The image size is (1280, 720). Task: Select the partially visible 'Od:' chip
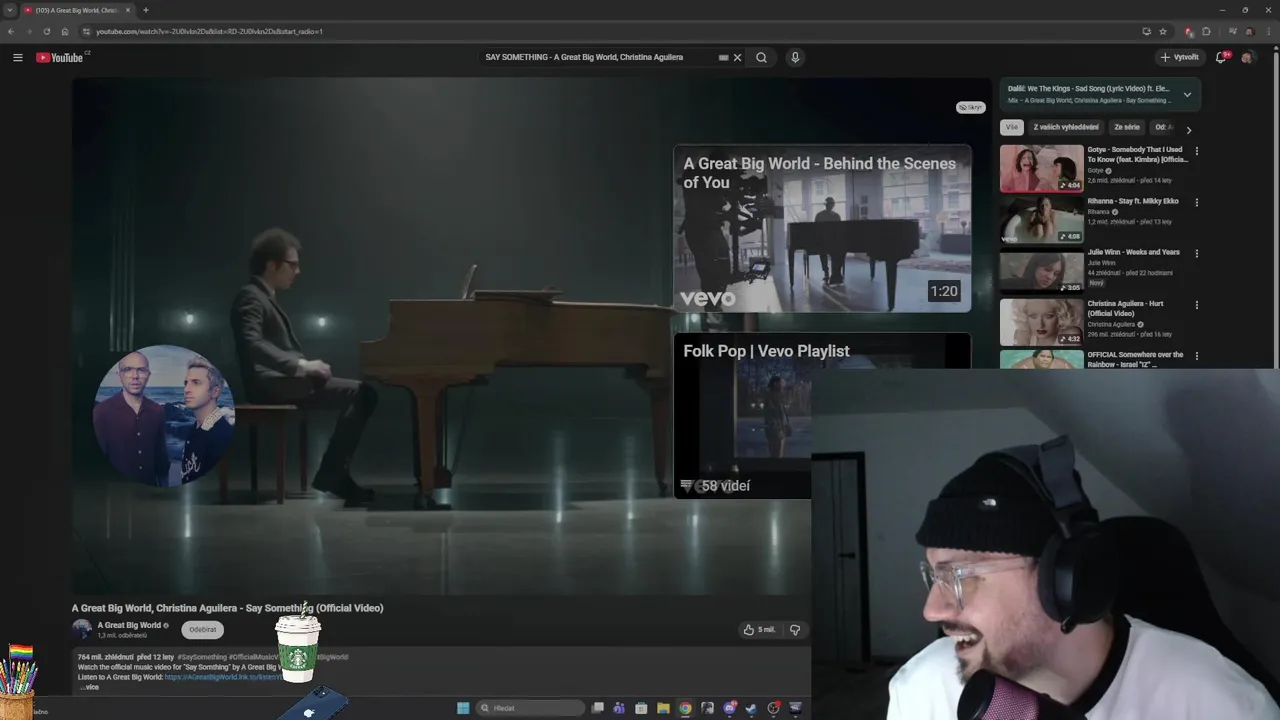tap(1162, 127)
